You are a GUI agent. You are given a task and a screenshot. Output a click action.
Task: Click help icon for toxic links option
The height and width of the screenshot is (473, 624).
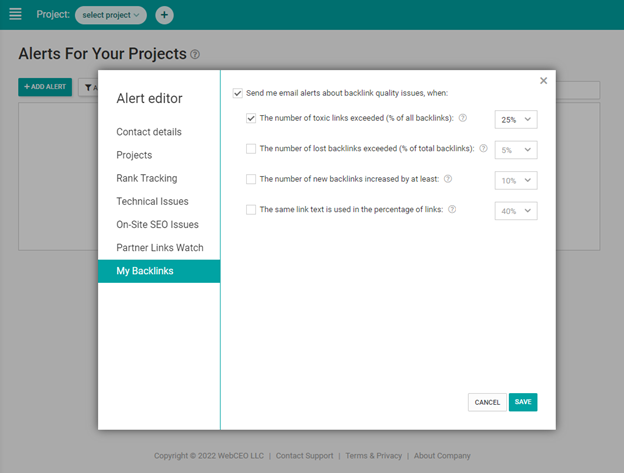[x=463, y=119]
